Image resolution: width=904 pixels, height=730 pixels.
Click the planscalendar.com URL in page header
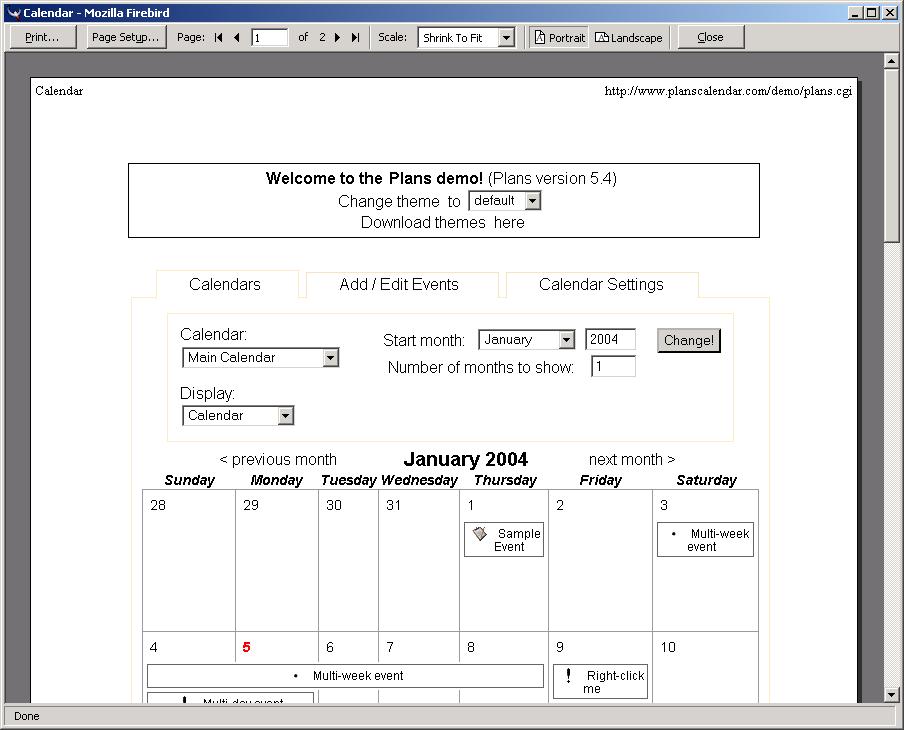tap(728, 91)
